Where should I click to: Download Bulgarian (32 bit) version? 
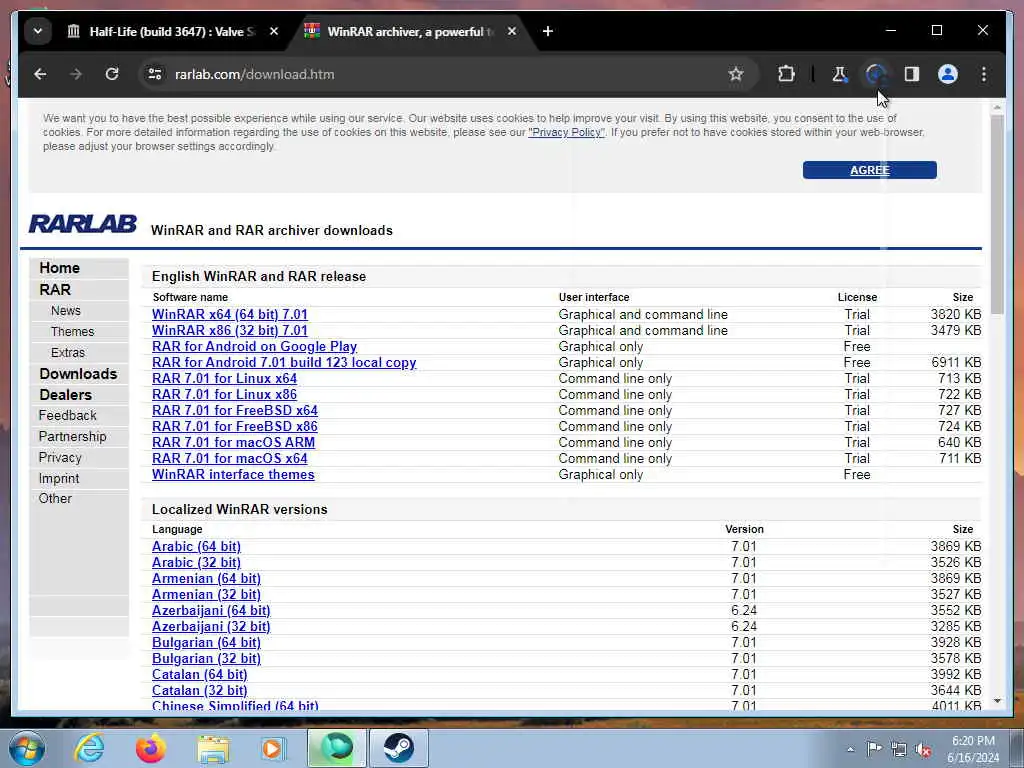(206, 658)
